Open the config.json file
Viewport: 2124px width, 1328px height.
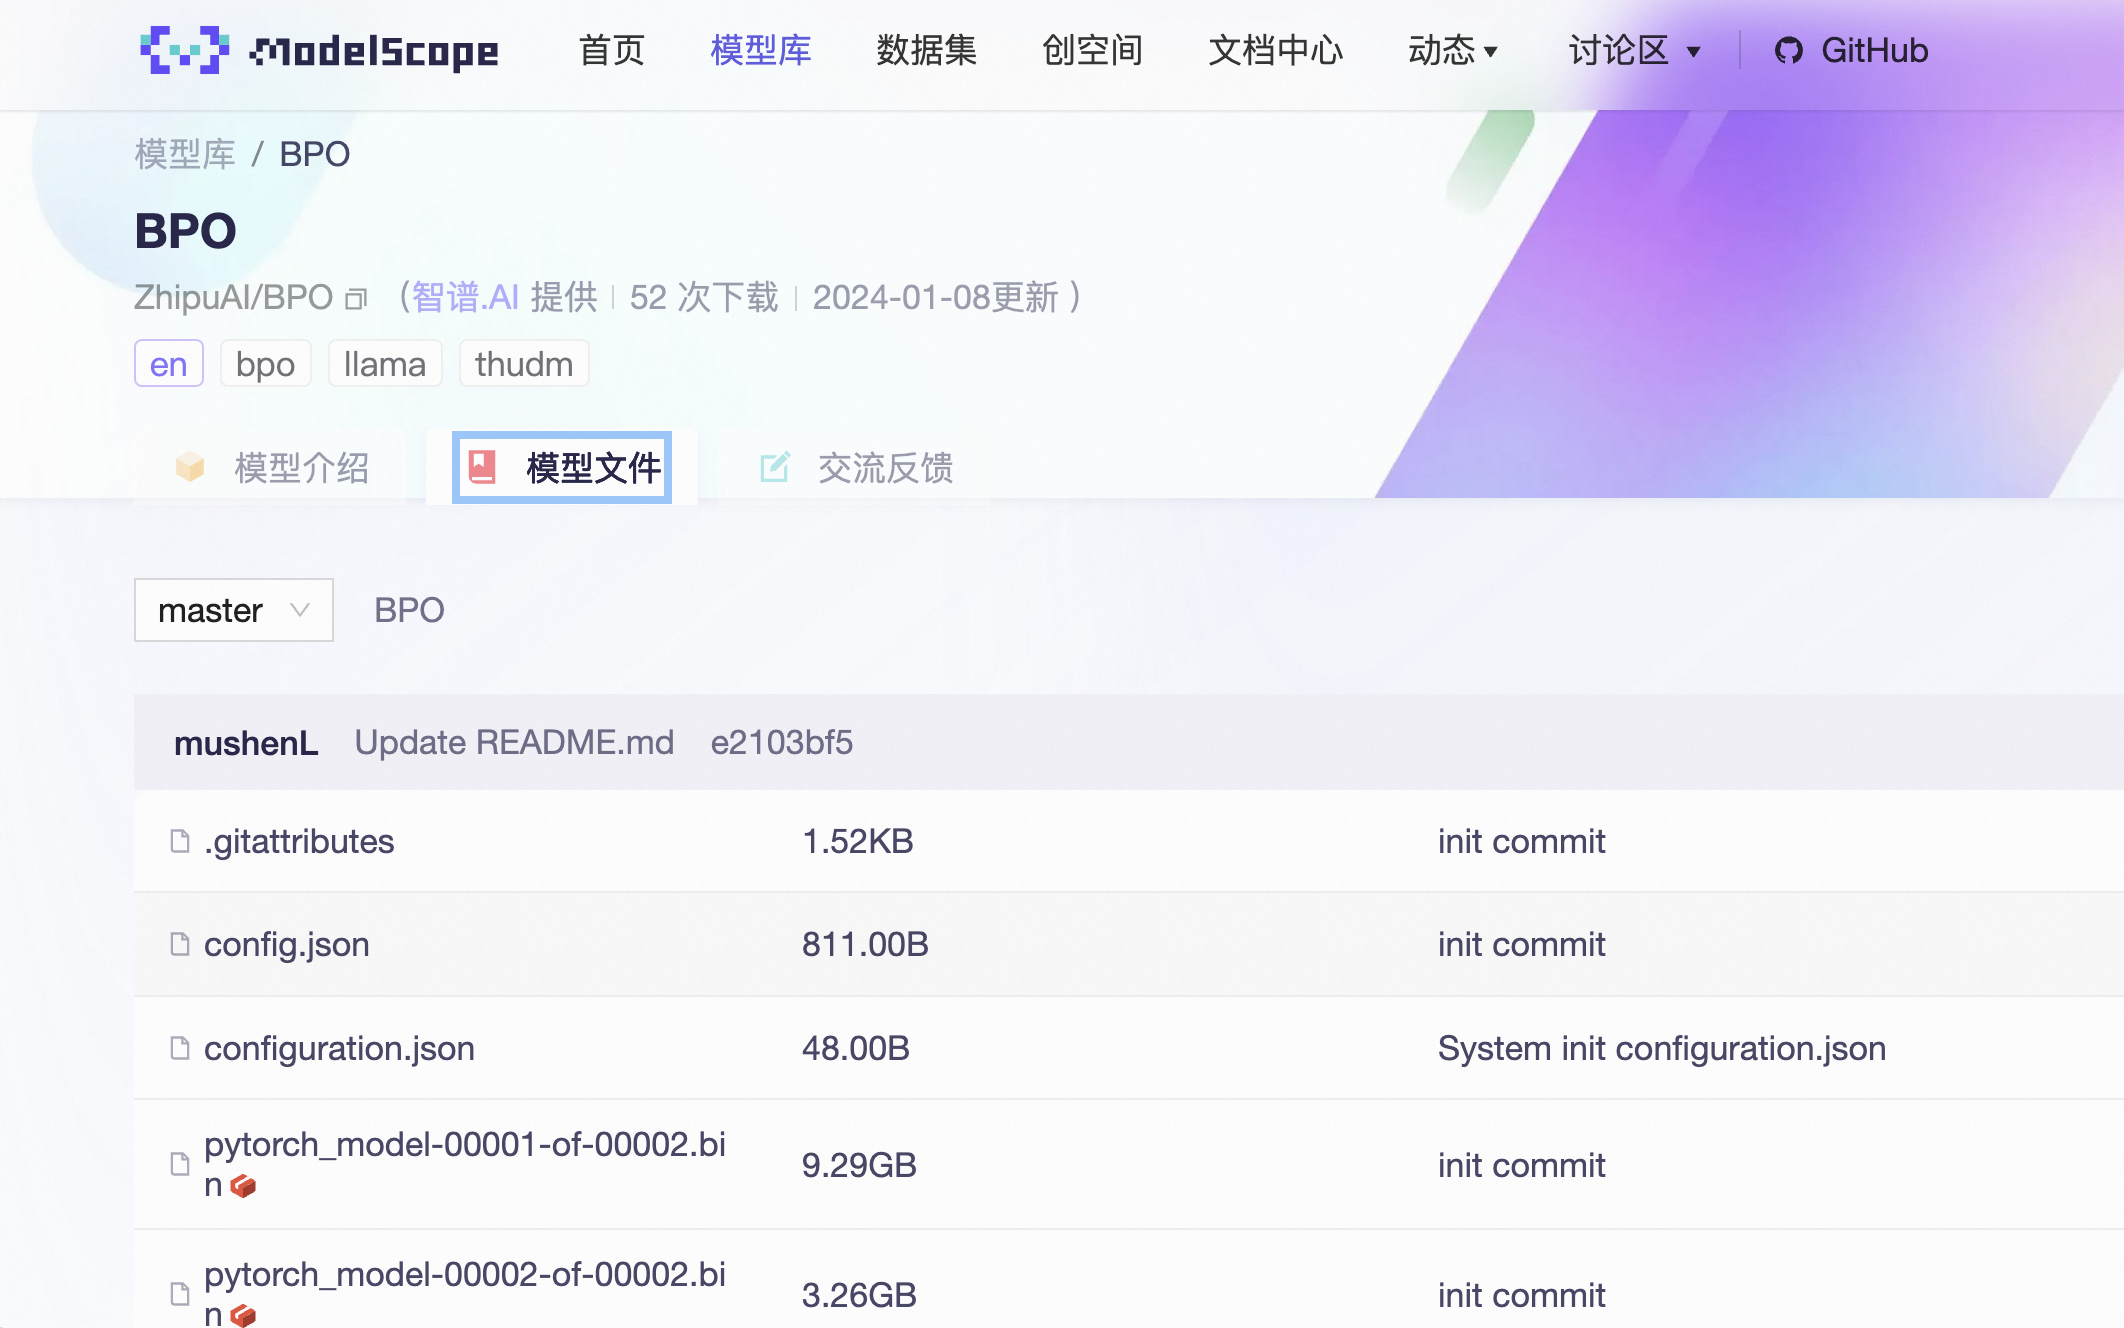tap(287, 944)
